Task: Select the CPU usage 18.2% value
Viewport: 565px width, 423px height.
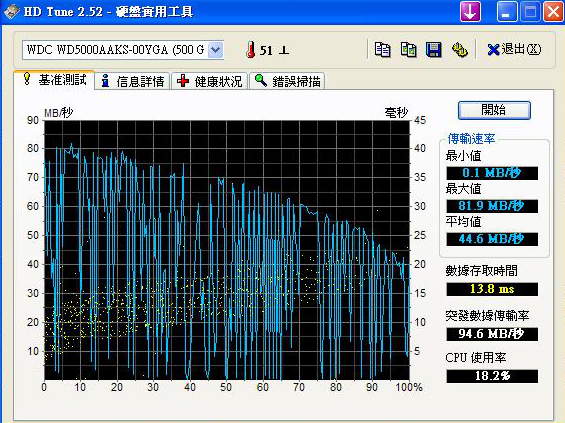Action: click(x=492, y=376)
